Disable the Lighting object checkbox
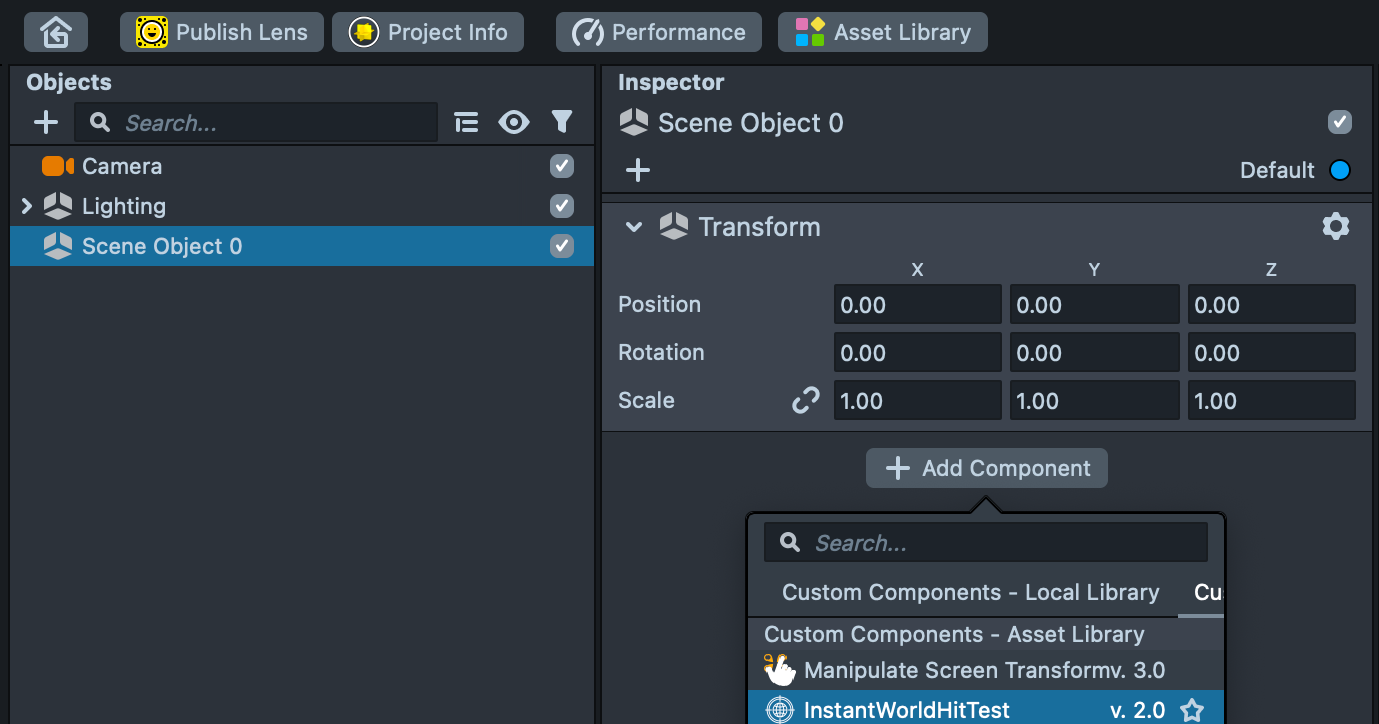This screenshot has height=724, width=1379. [x=562, y=206]
